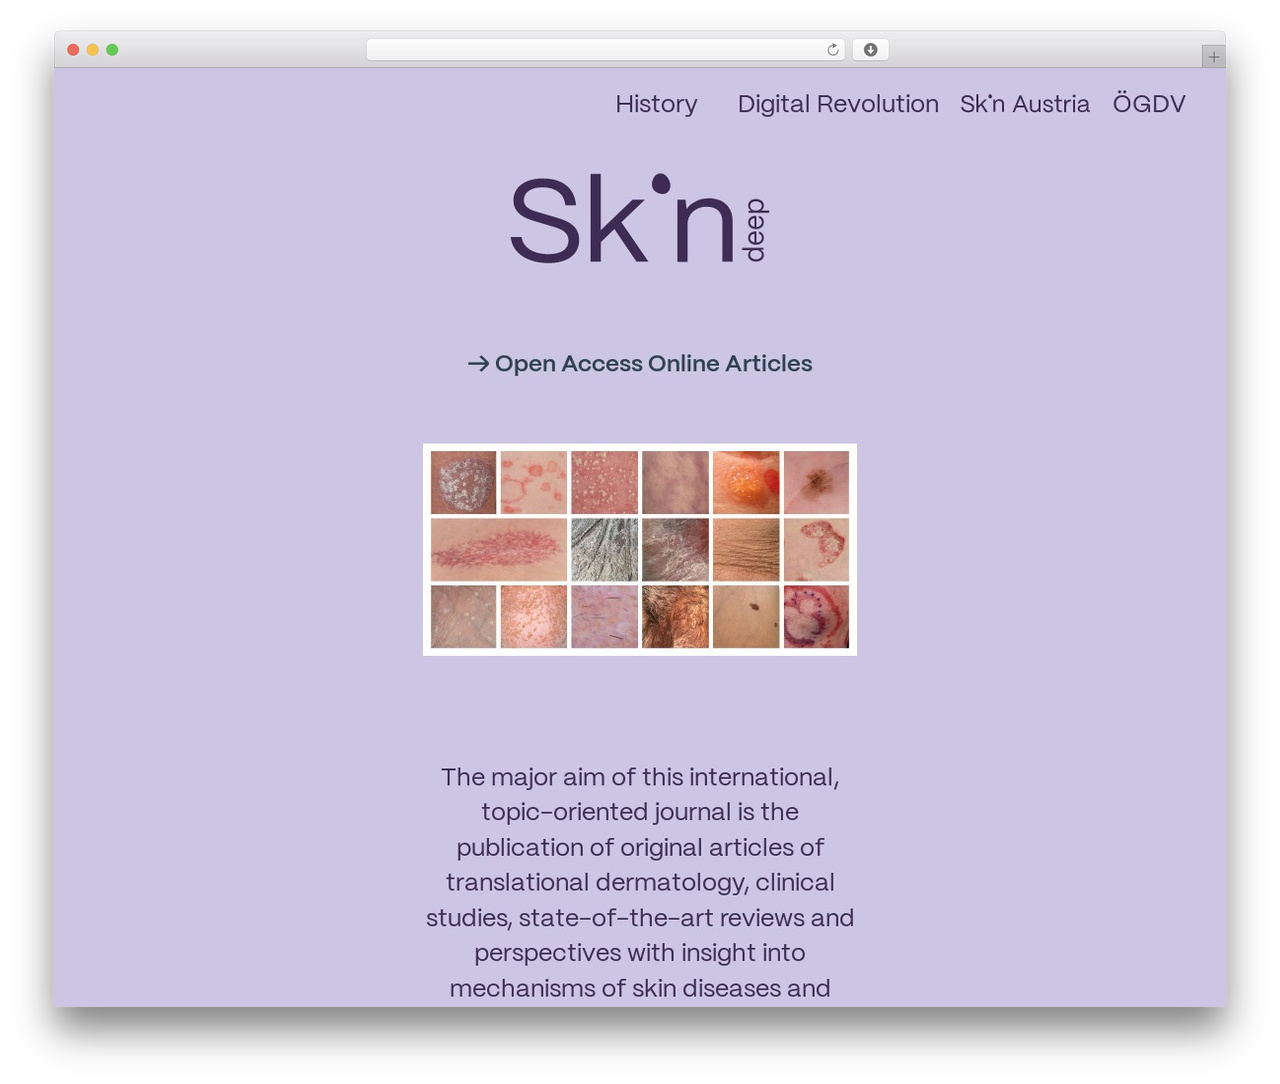Open a new tab with plus button
The height and width of the screenshot is (1084, 1280).
pyautogui.click(x=1213, y=57)
